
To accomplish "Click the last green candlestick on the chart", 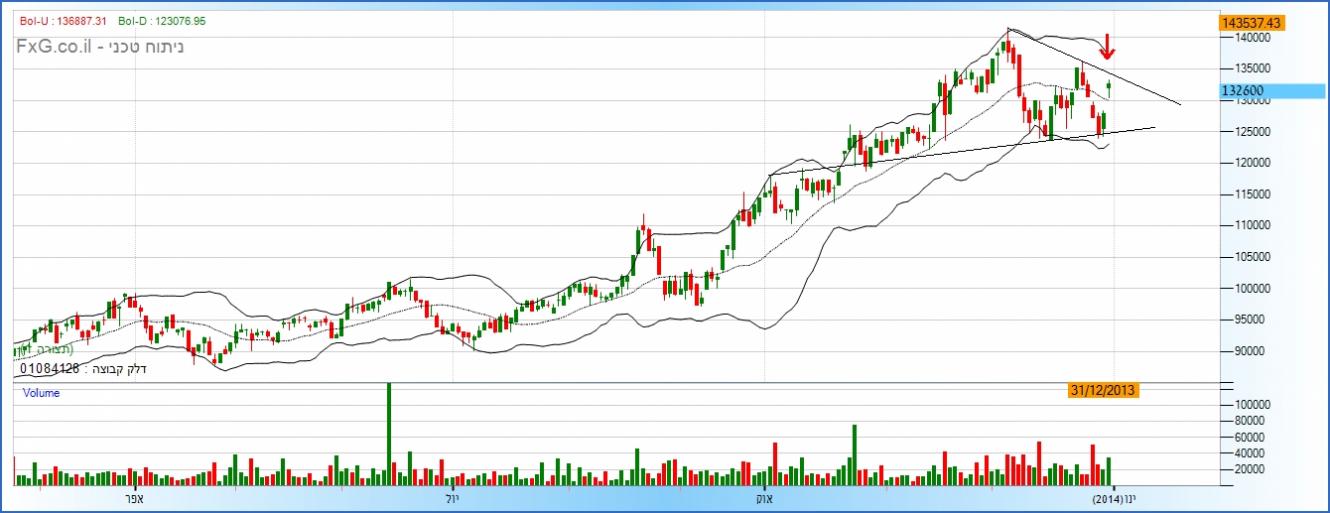I will pos(1109,88).
